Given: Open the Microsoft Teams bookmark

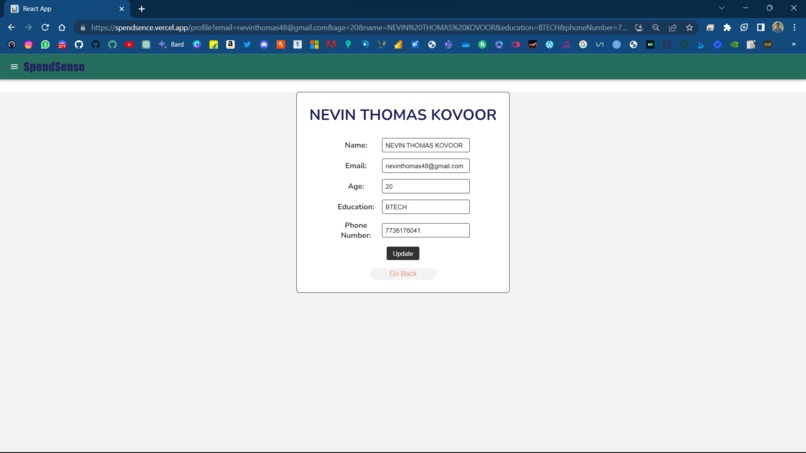Looking at the screenshot, I should [x=448, y=45].
